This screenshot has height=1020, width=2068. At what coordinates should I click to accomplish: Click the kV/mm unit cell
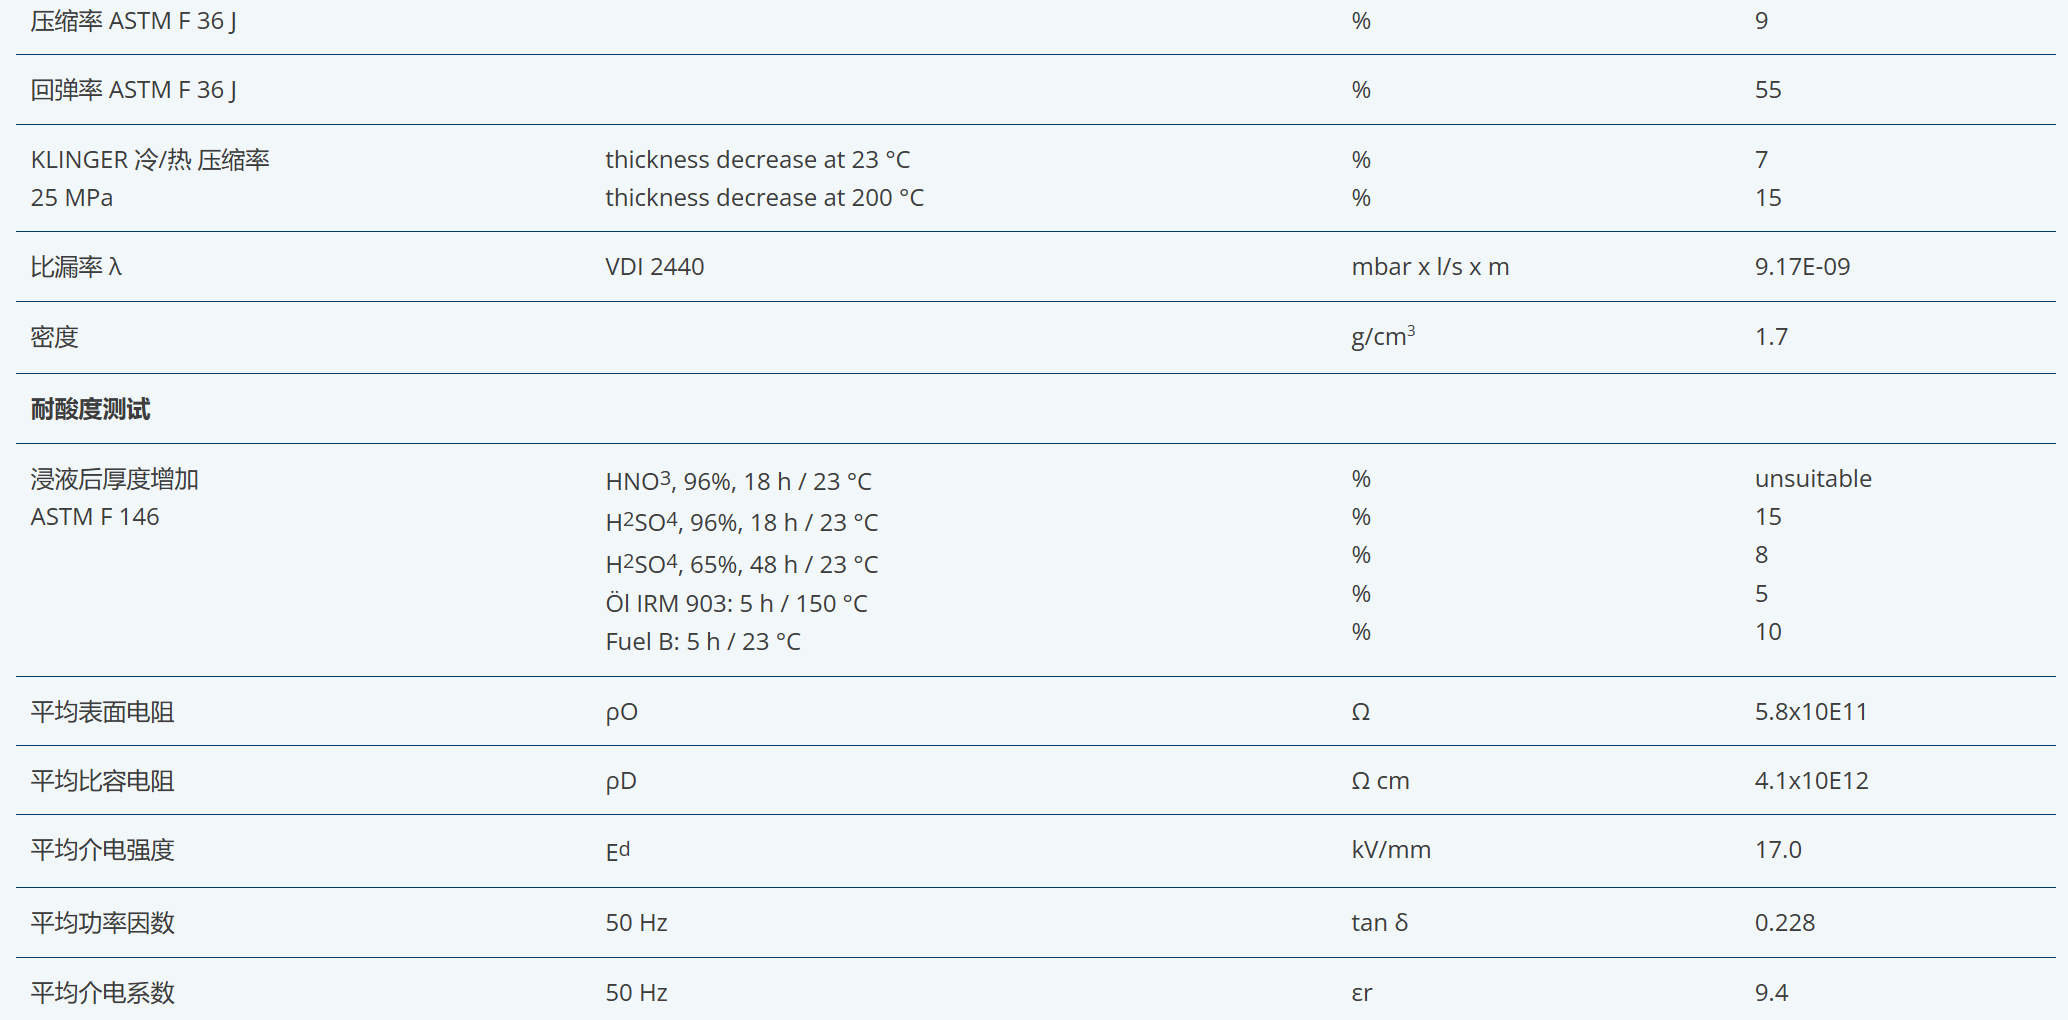(1390, 850)
